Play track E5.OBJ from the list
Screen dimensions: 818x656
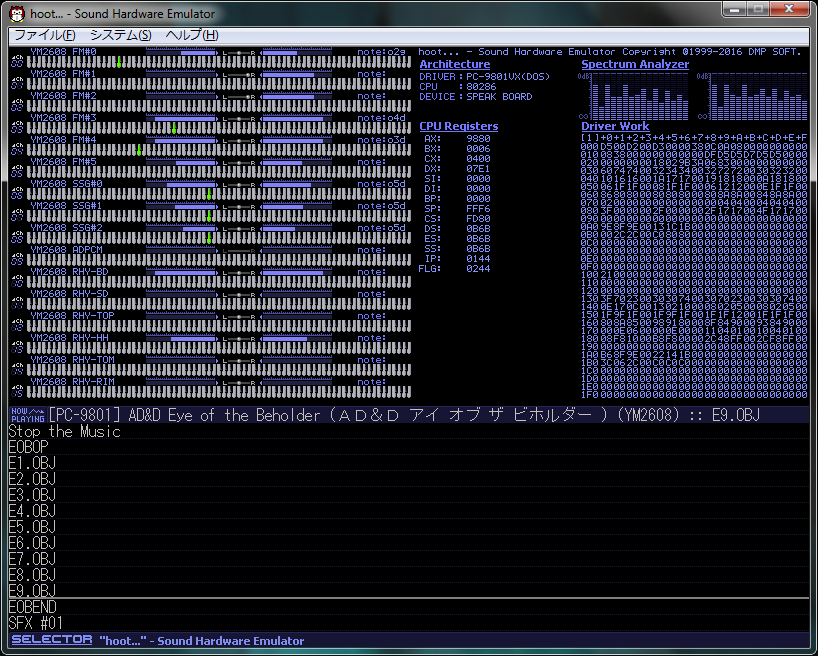click(x=32, y=527)
